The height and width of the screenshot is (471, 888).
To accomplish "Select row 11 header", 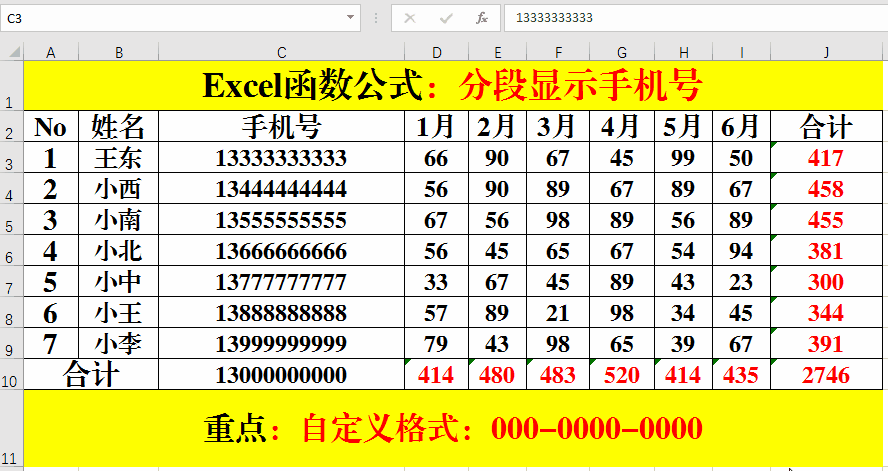I will [11, 429].
